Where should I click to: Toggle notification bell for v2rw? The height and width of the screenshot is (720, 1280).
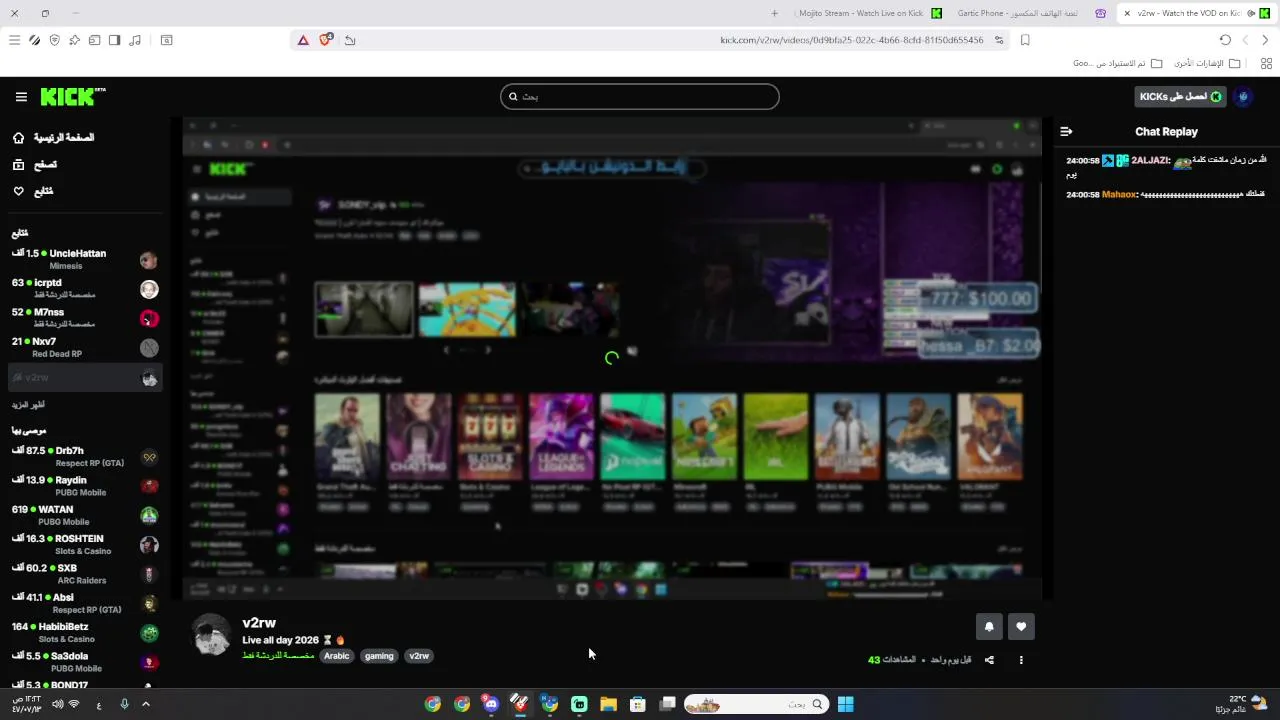tap(989, 627)
